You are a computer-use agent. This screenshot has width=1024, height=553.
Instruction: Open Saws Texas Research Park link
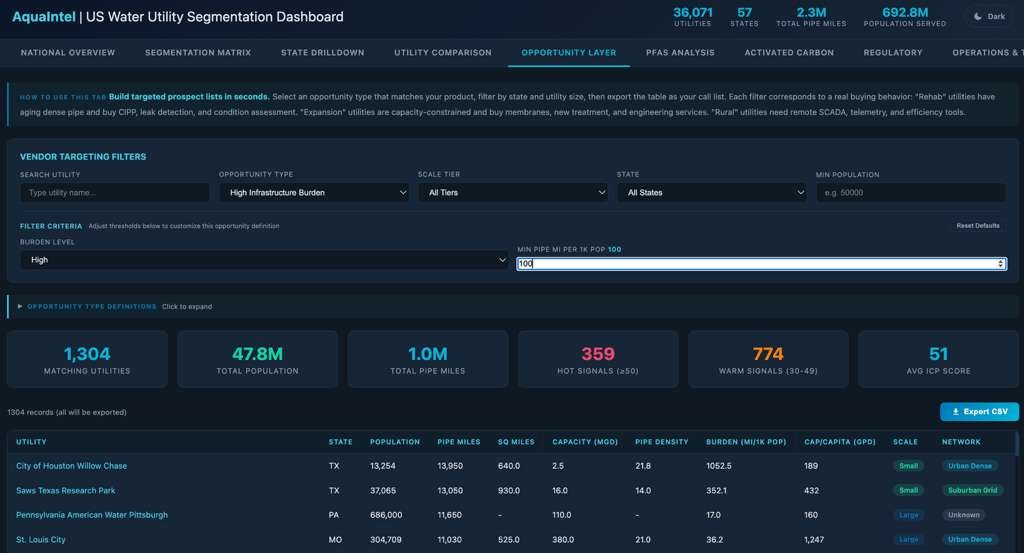pos(65,490)
